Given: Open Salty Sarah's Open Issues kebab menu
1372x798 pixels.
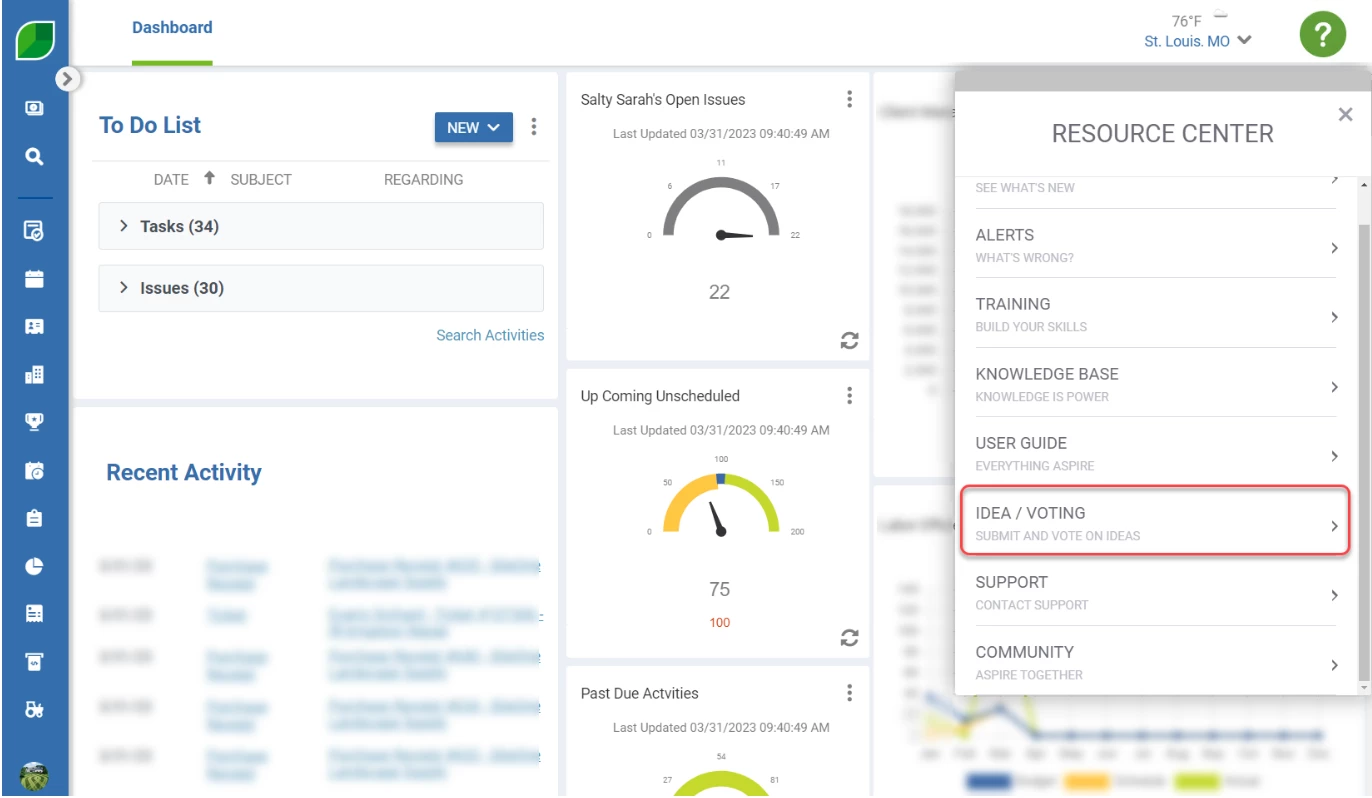Looking at the screenshot, I should pyautogui.click(x=849, y=99).
